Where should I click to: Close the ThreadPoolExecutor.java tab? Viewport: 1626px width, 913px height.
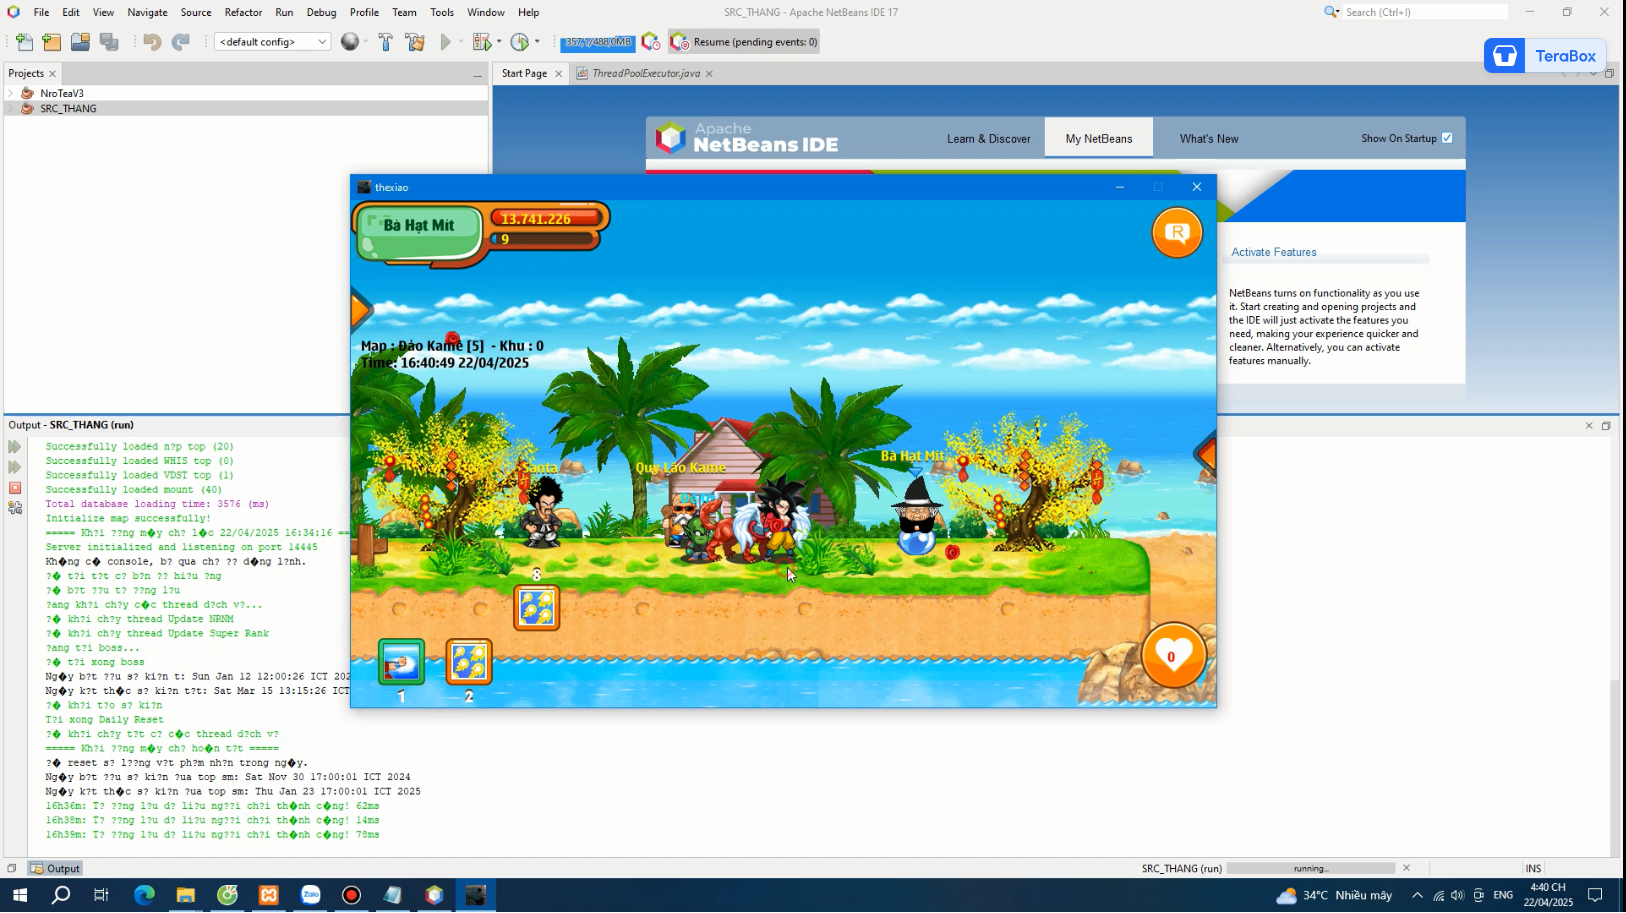pos(709,74)
